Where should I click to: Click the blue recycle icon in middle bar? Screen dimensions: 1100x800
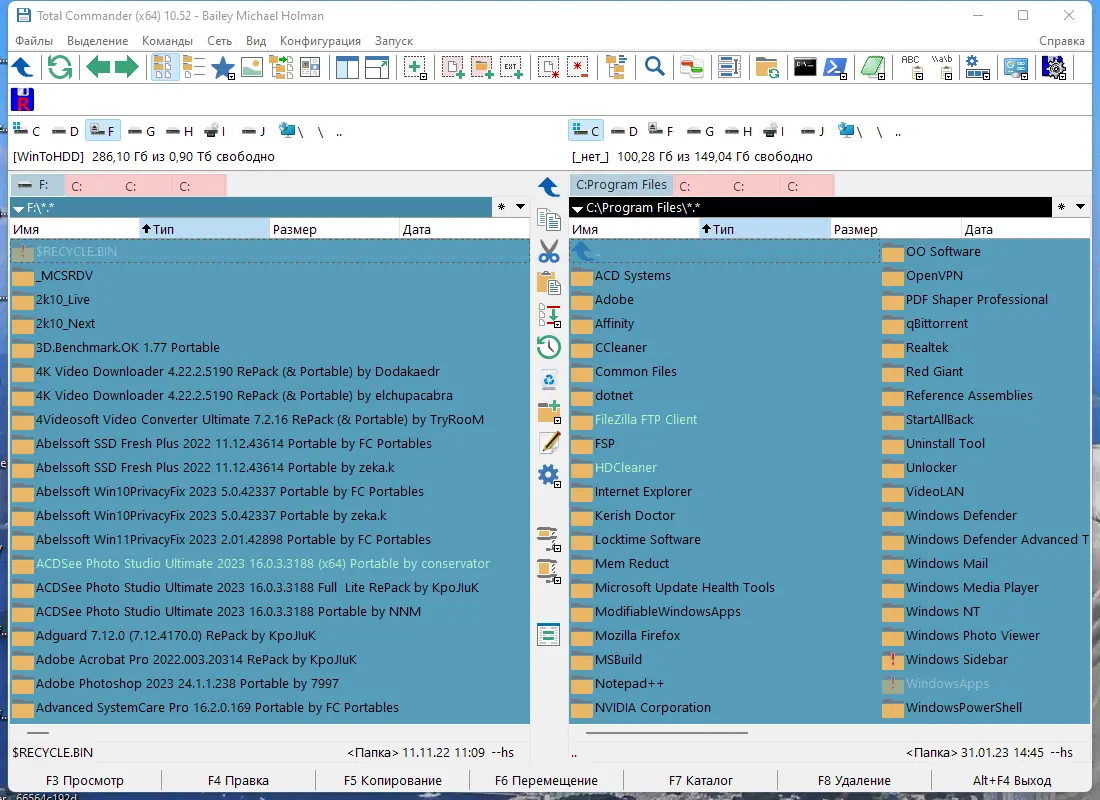[549, 380]
